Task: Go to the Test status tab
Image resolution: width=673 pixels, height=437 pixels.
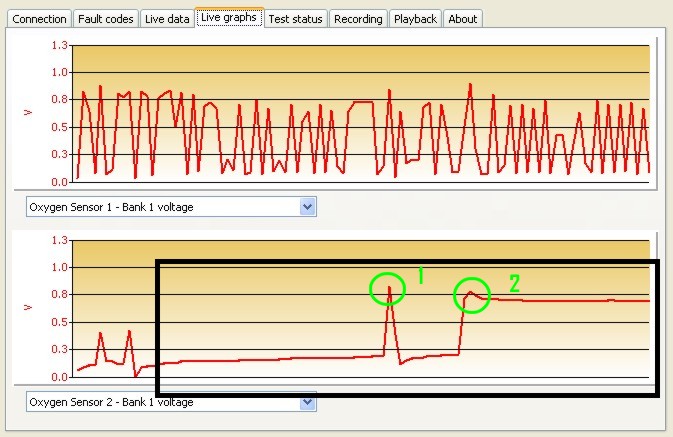Action: pyautogui.click(x=296, y=19)
